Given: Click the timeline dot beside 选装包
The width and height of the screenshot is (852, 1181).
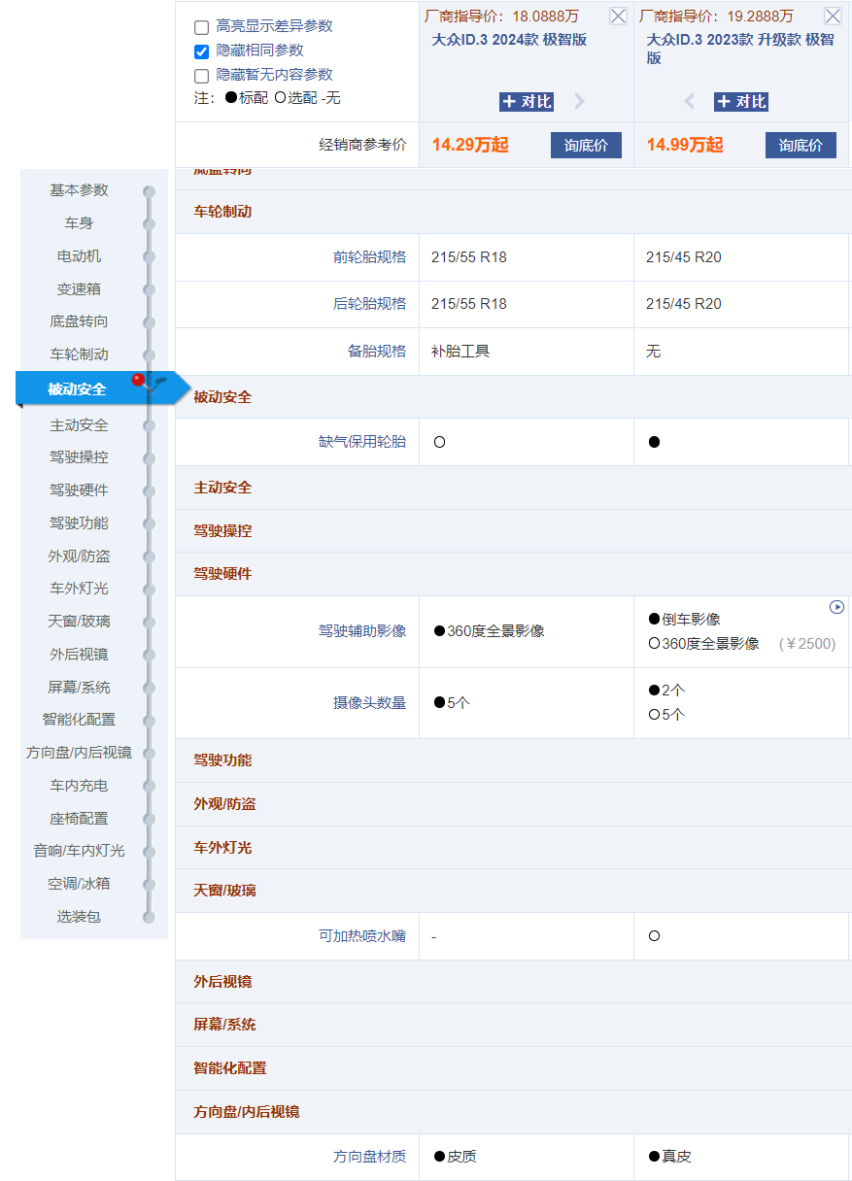Looking at the screenshot, I should pyautogui.click(x=149, y=917).
